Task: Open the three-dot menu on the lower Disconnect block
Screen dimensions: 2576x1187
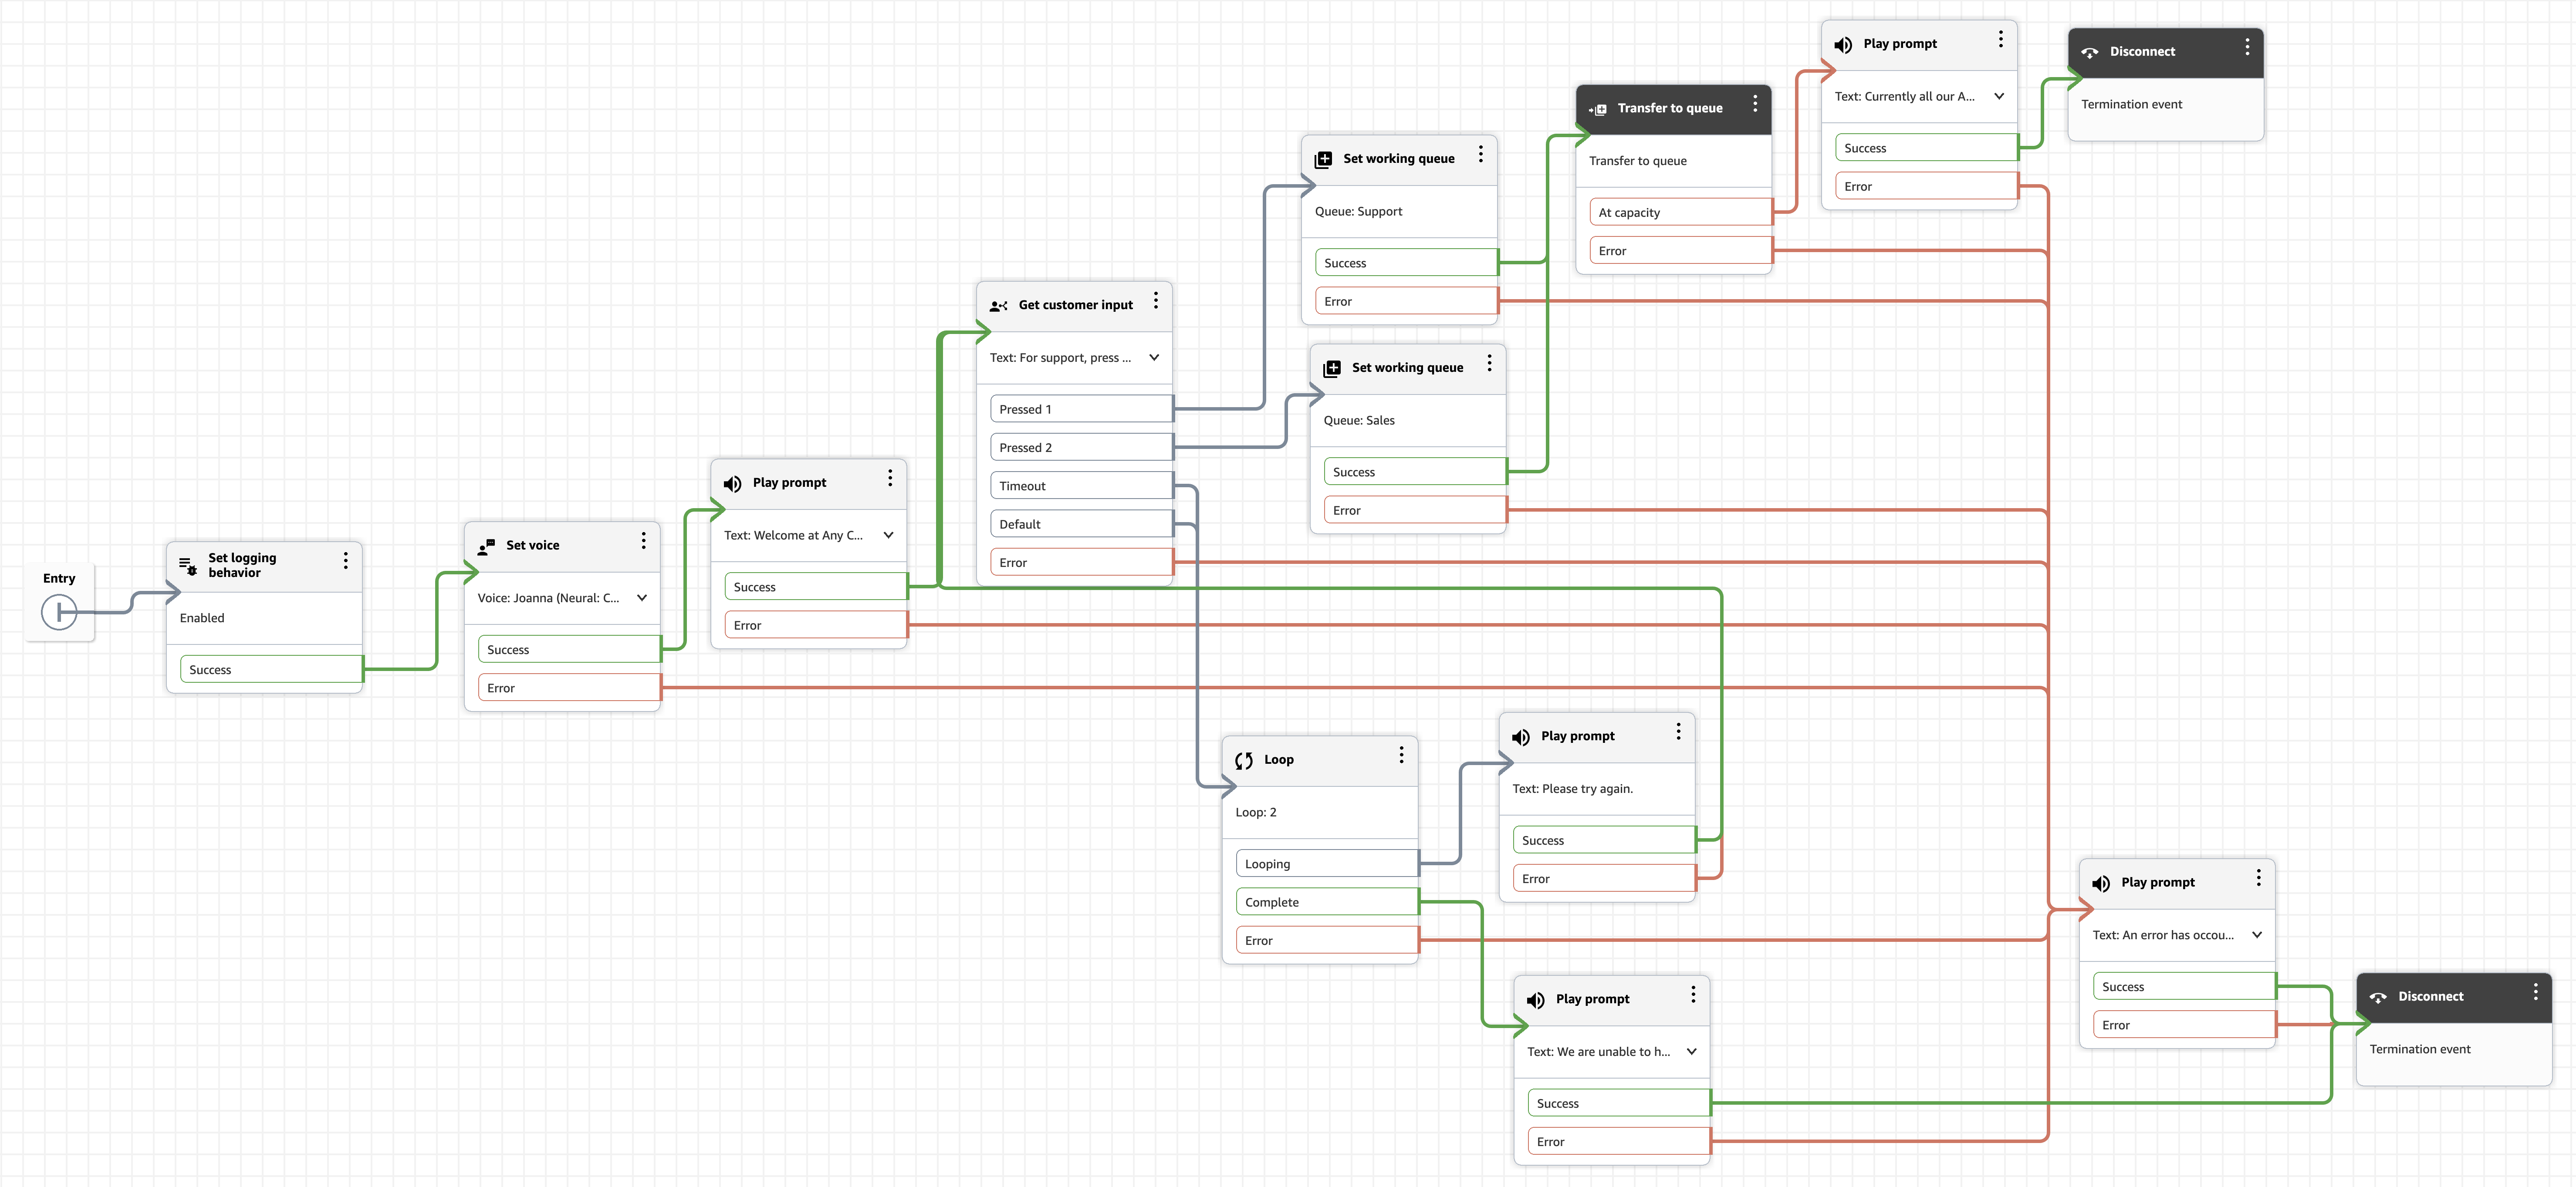Action: coord(2536,992)
